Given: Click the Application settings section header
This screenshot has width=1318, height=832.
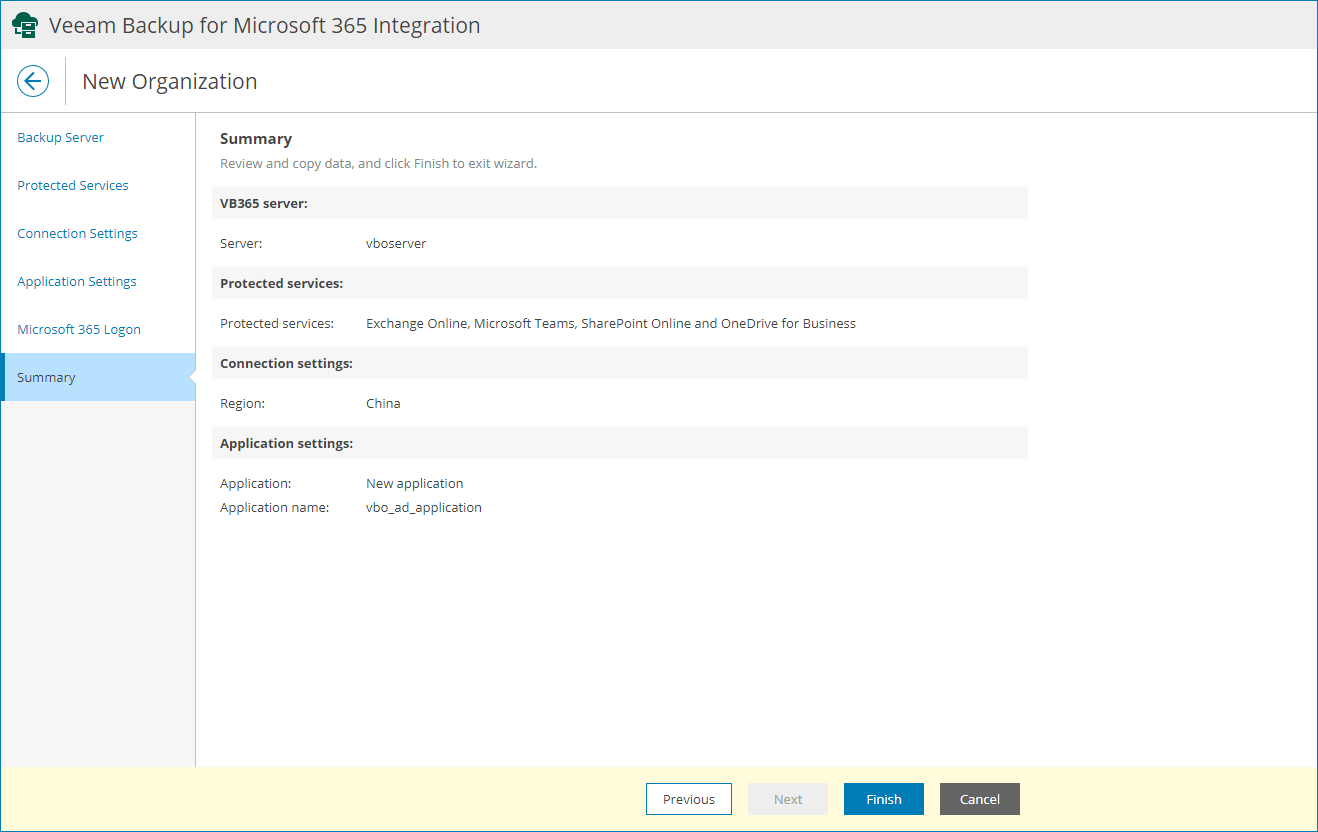Looking at the screenshot, I should tap(620, 443).
